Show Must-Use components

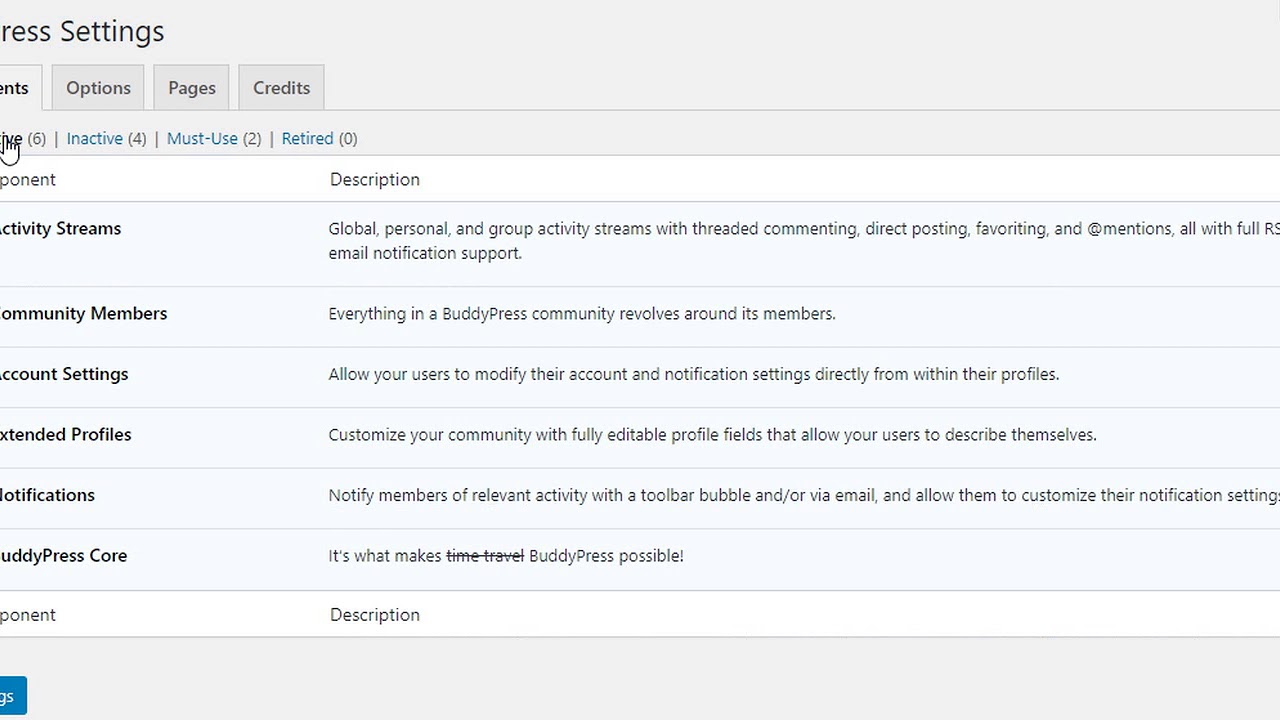coord(202,139)
